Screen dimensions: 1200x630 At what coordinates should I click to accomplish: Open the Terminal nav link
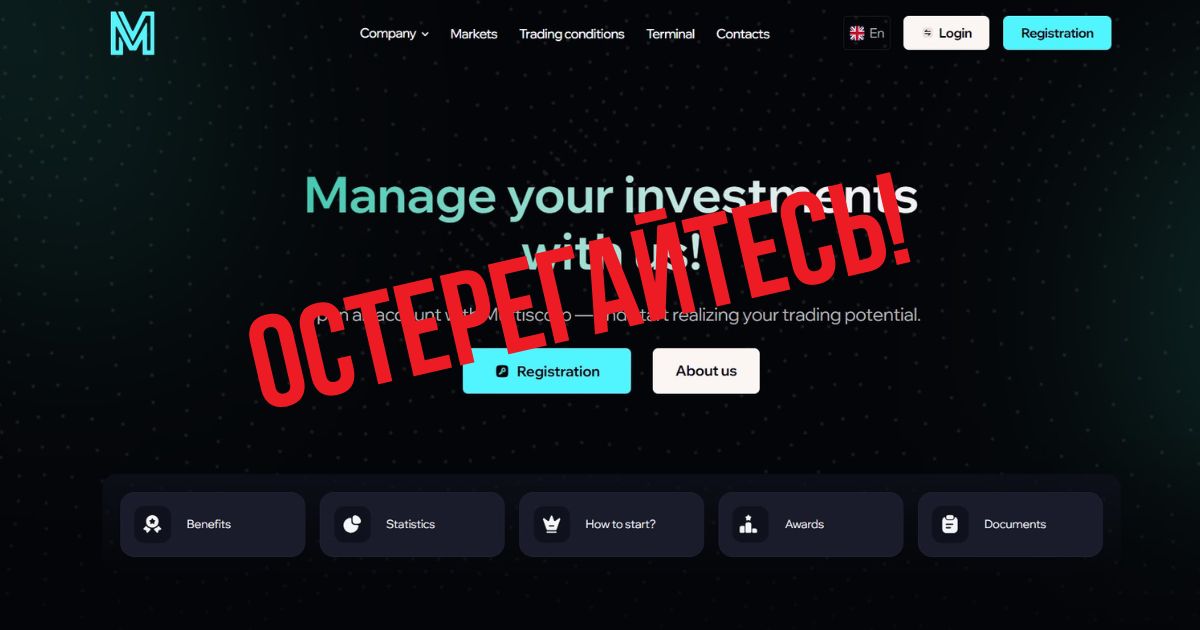(670, 34)
